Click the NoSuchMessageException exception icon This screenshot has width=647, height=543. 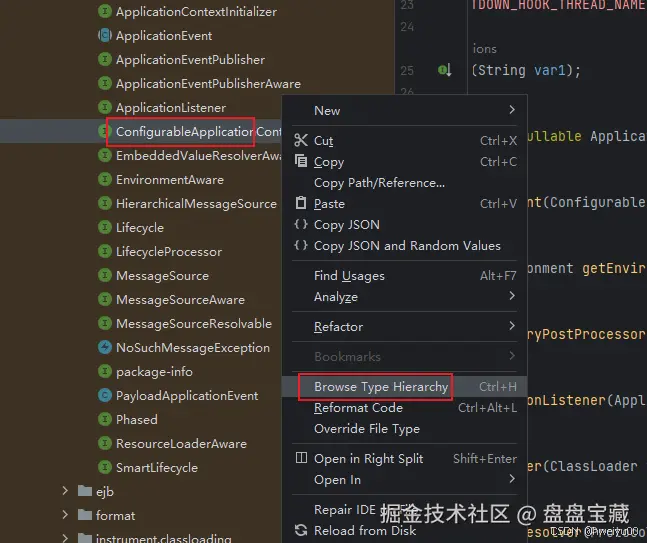pyautogui.click(x=105, y=347)
